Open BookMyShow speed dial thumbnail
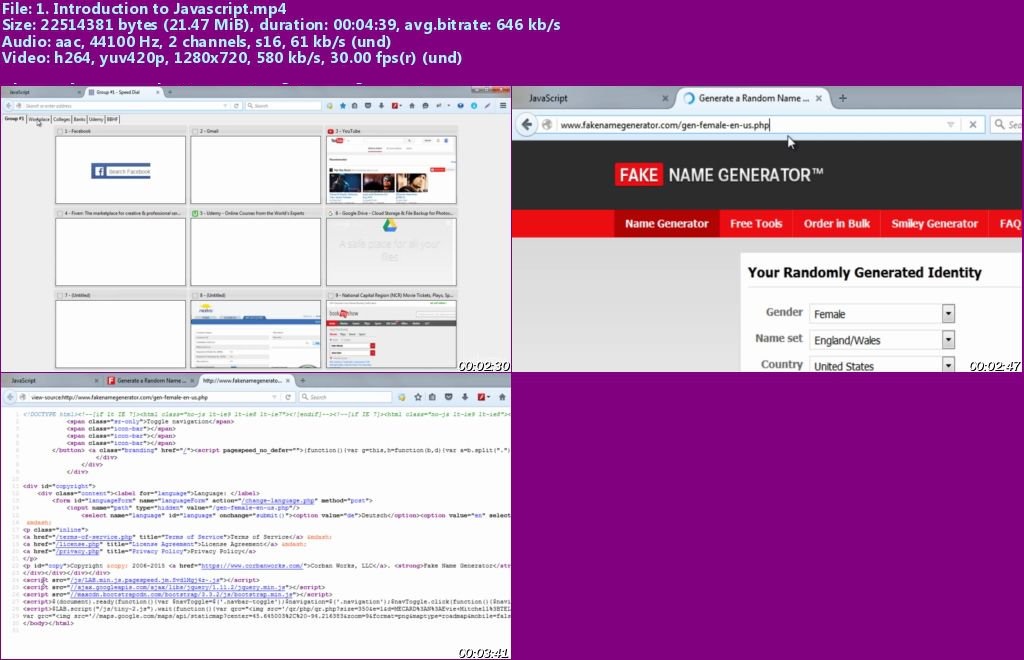The width and height of the screenshot is (1024, 660). [391, 334]
